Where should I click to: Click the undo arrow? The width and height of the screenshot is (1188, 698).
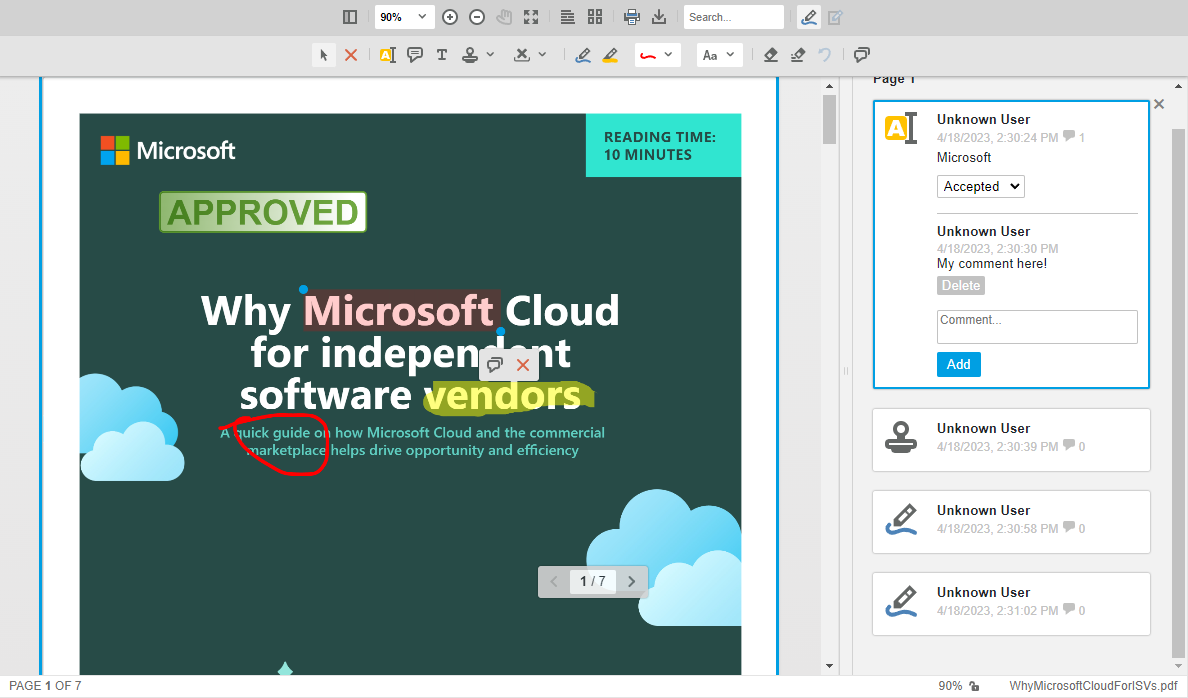(824, 55)
